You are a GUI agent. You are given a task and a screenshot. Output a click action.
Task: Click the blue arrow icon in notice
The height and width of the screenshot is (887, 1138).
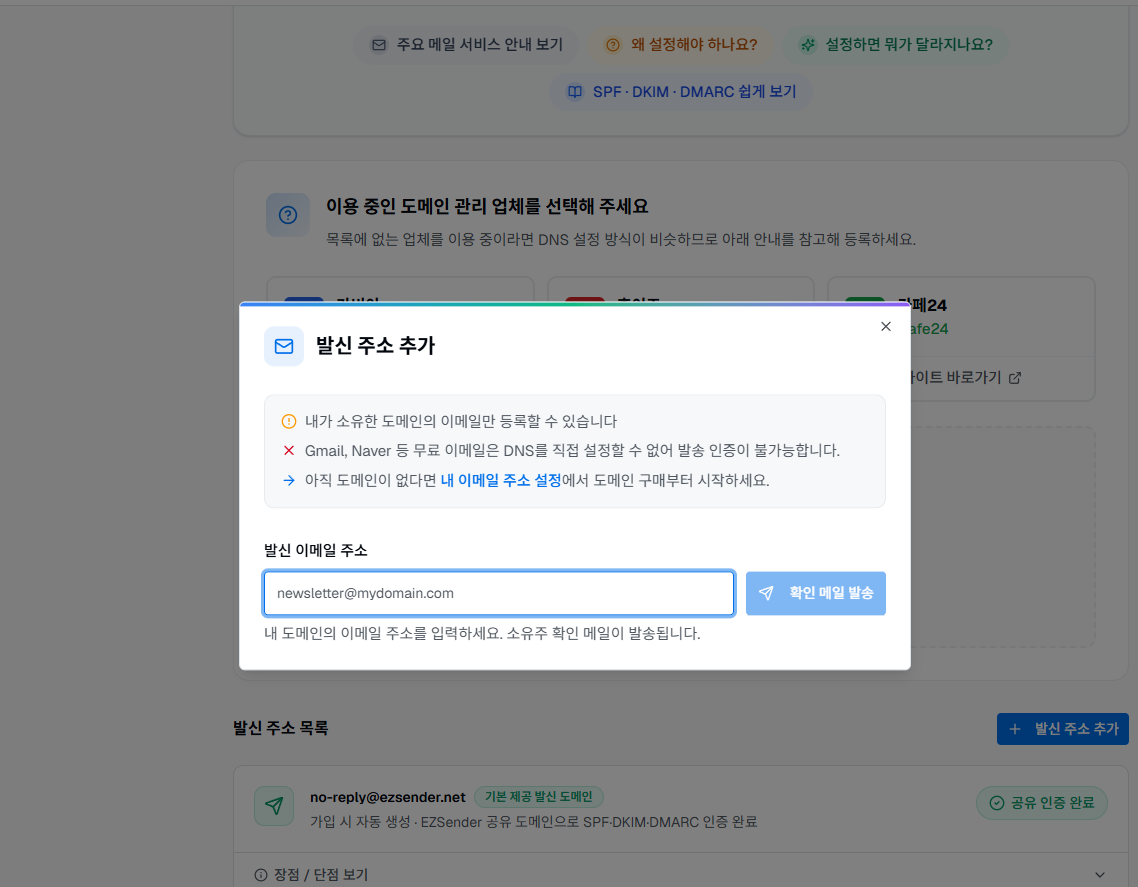289,481
